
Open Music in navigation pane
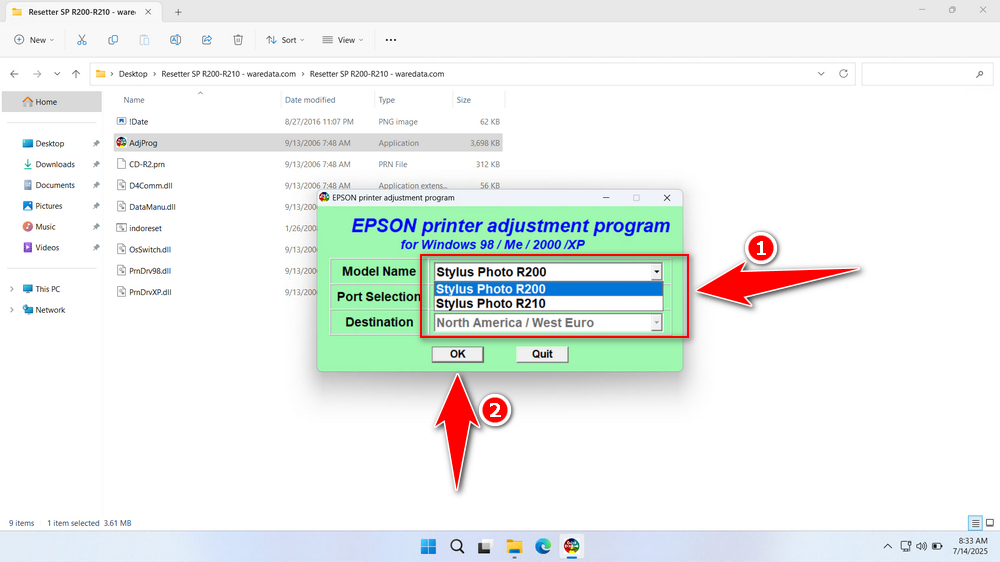pyautogui.click(x=45, y=226)
